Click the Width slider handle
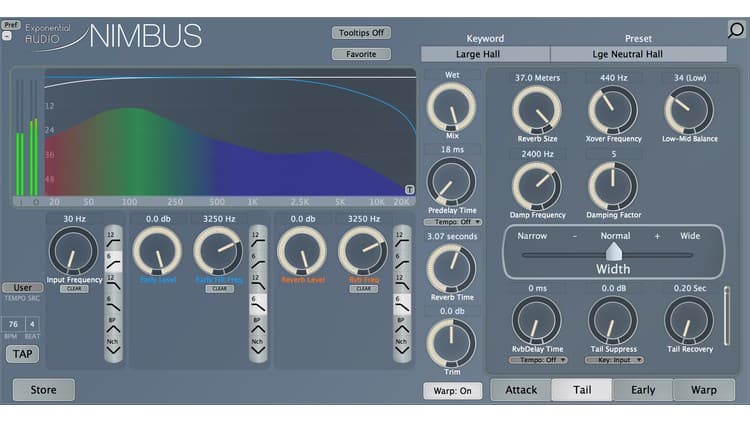750x422 pixels. pyautogui.click(x=613, y=251)
